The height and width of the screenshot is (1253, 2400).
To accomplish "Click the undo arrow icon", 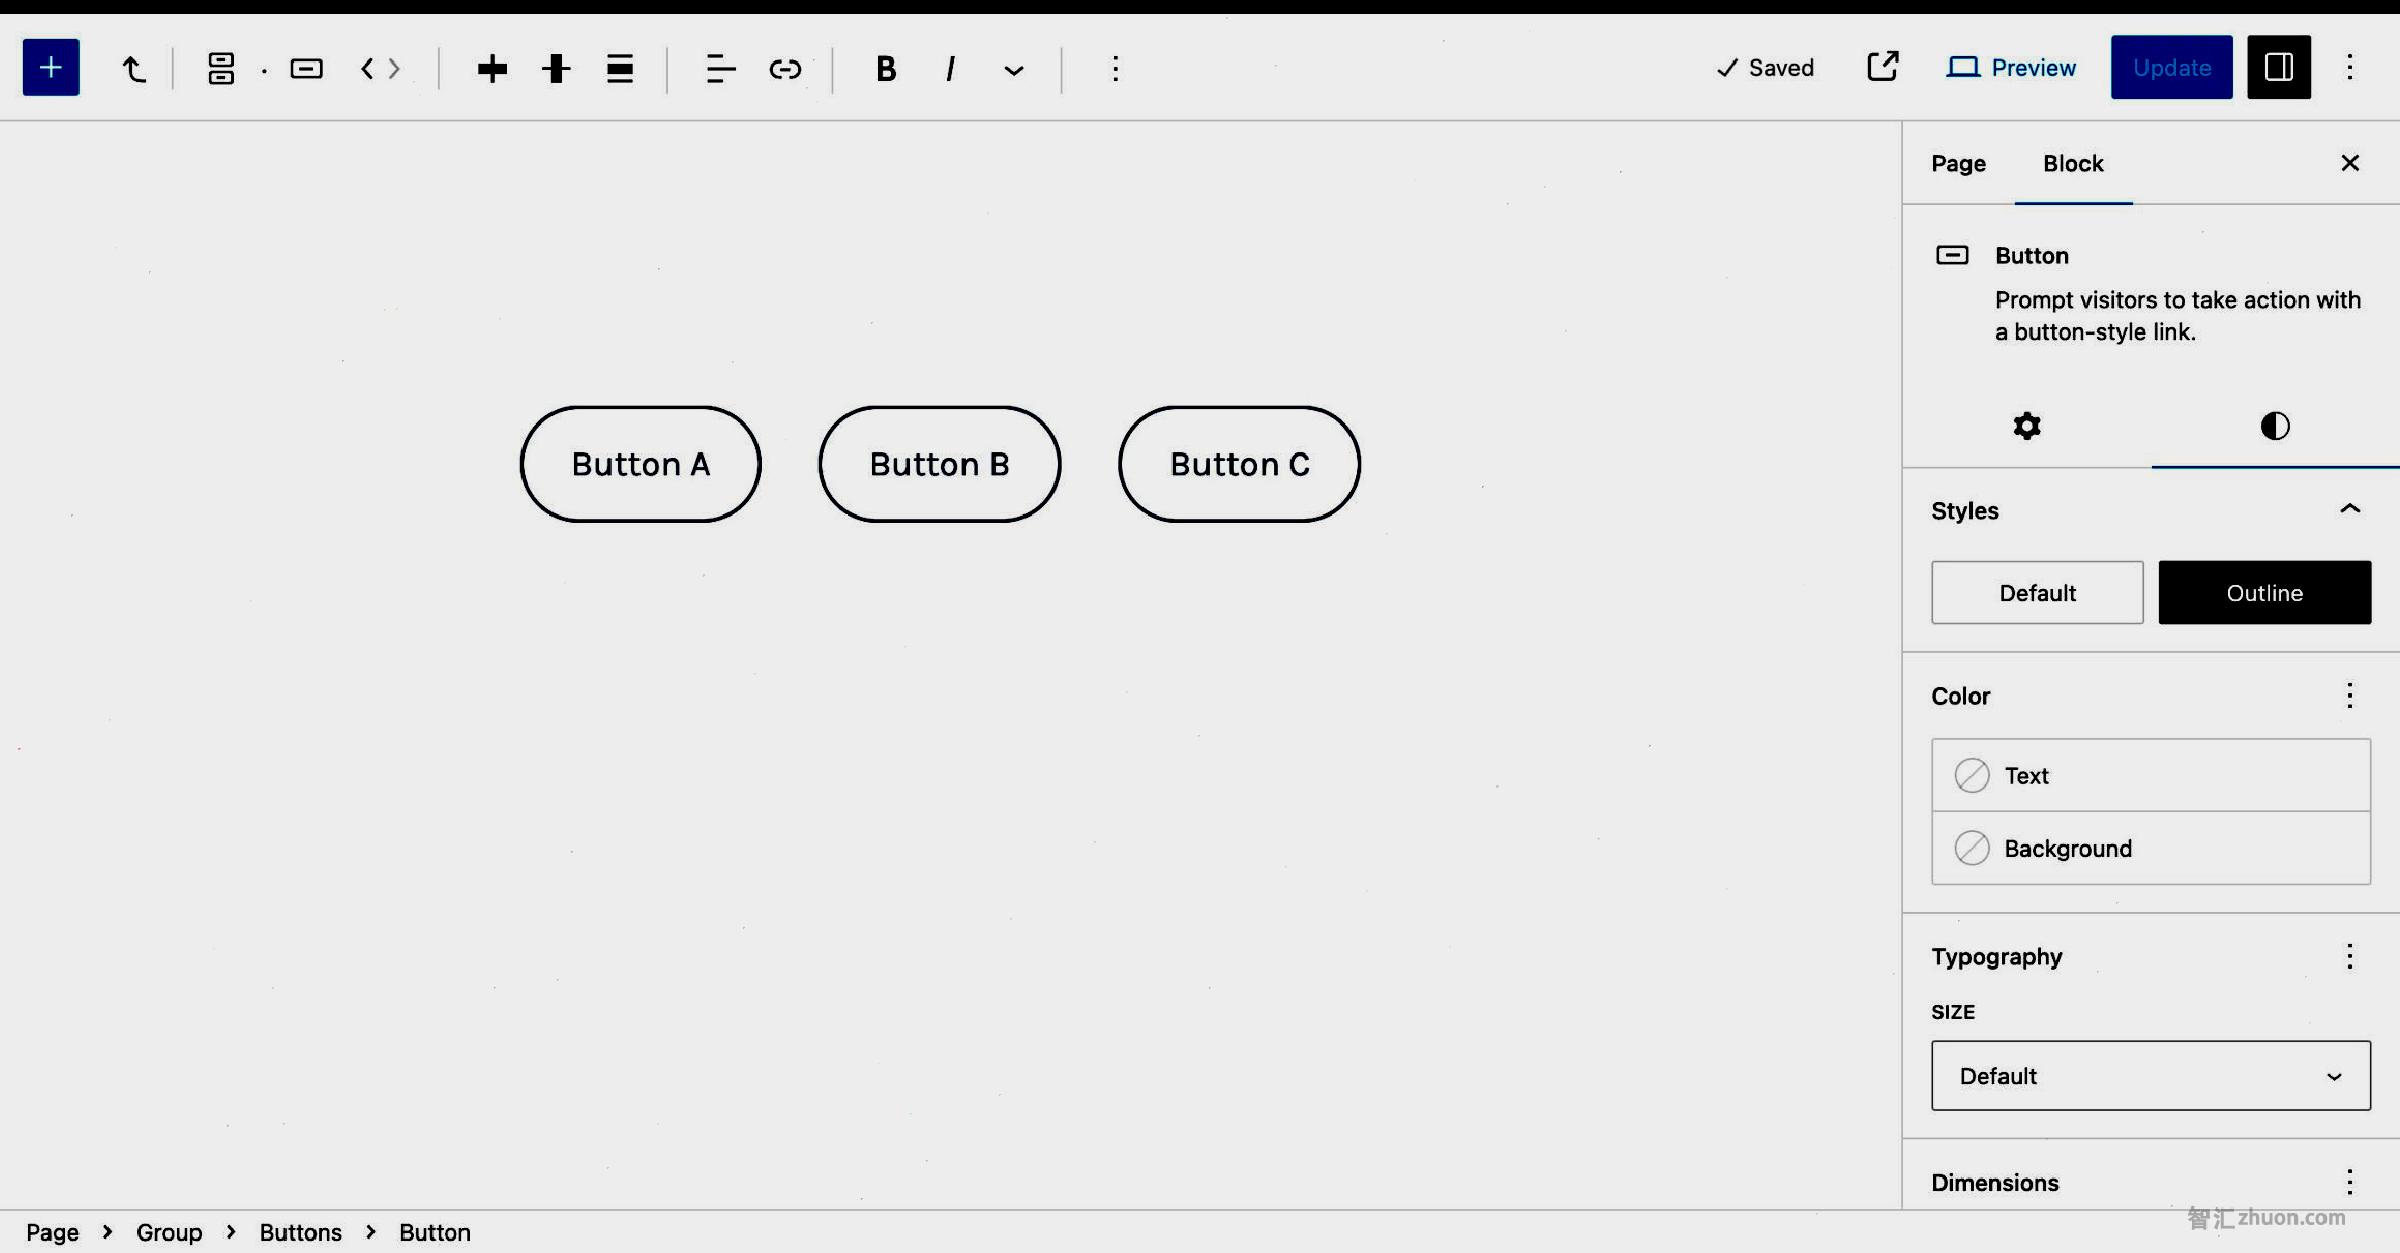I will (133, 69).
